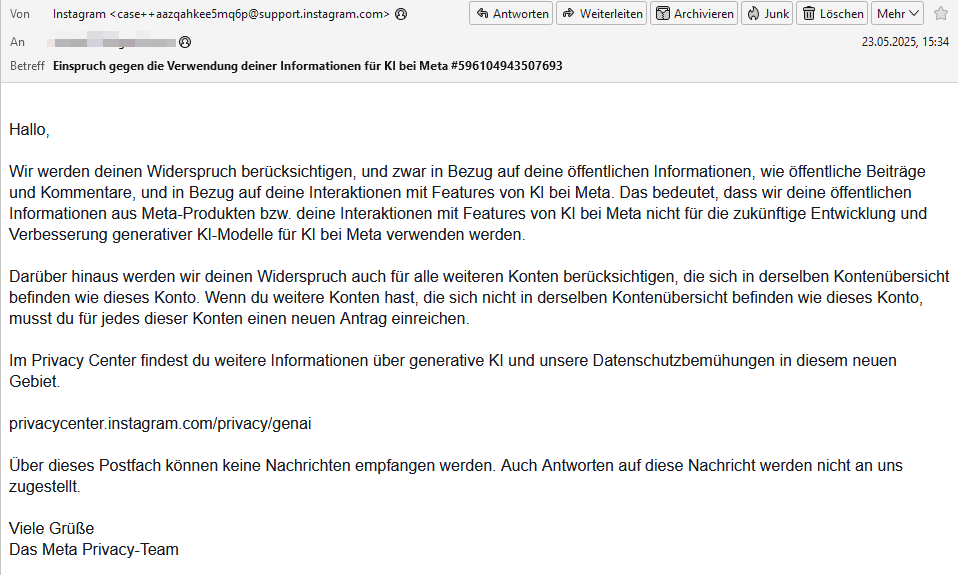This screenshot has height=575, width=958.
Task: Star this message with the star icon
Action: click(x=941, y=13)
